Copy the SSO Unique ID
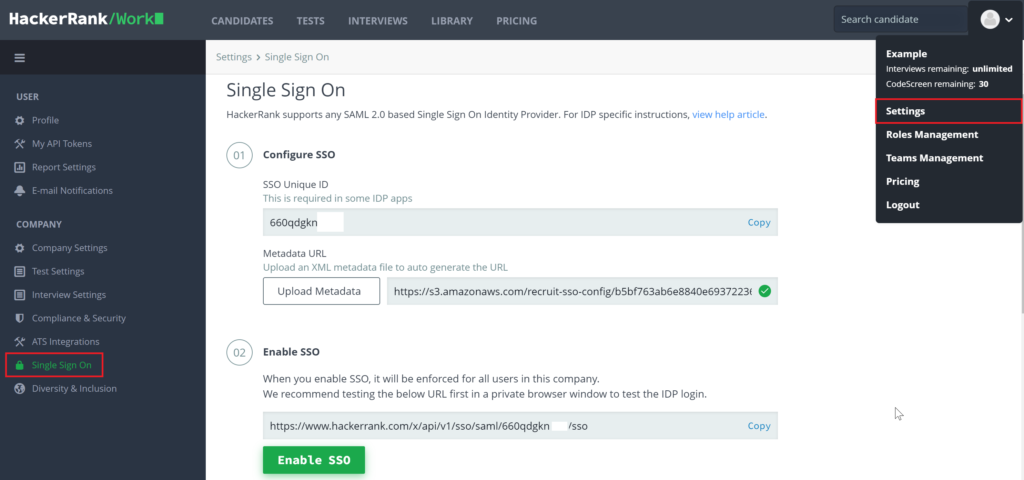 point(759,222)
